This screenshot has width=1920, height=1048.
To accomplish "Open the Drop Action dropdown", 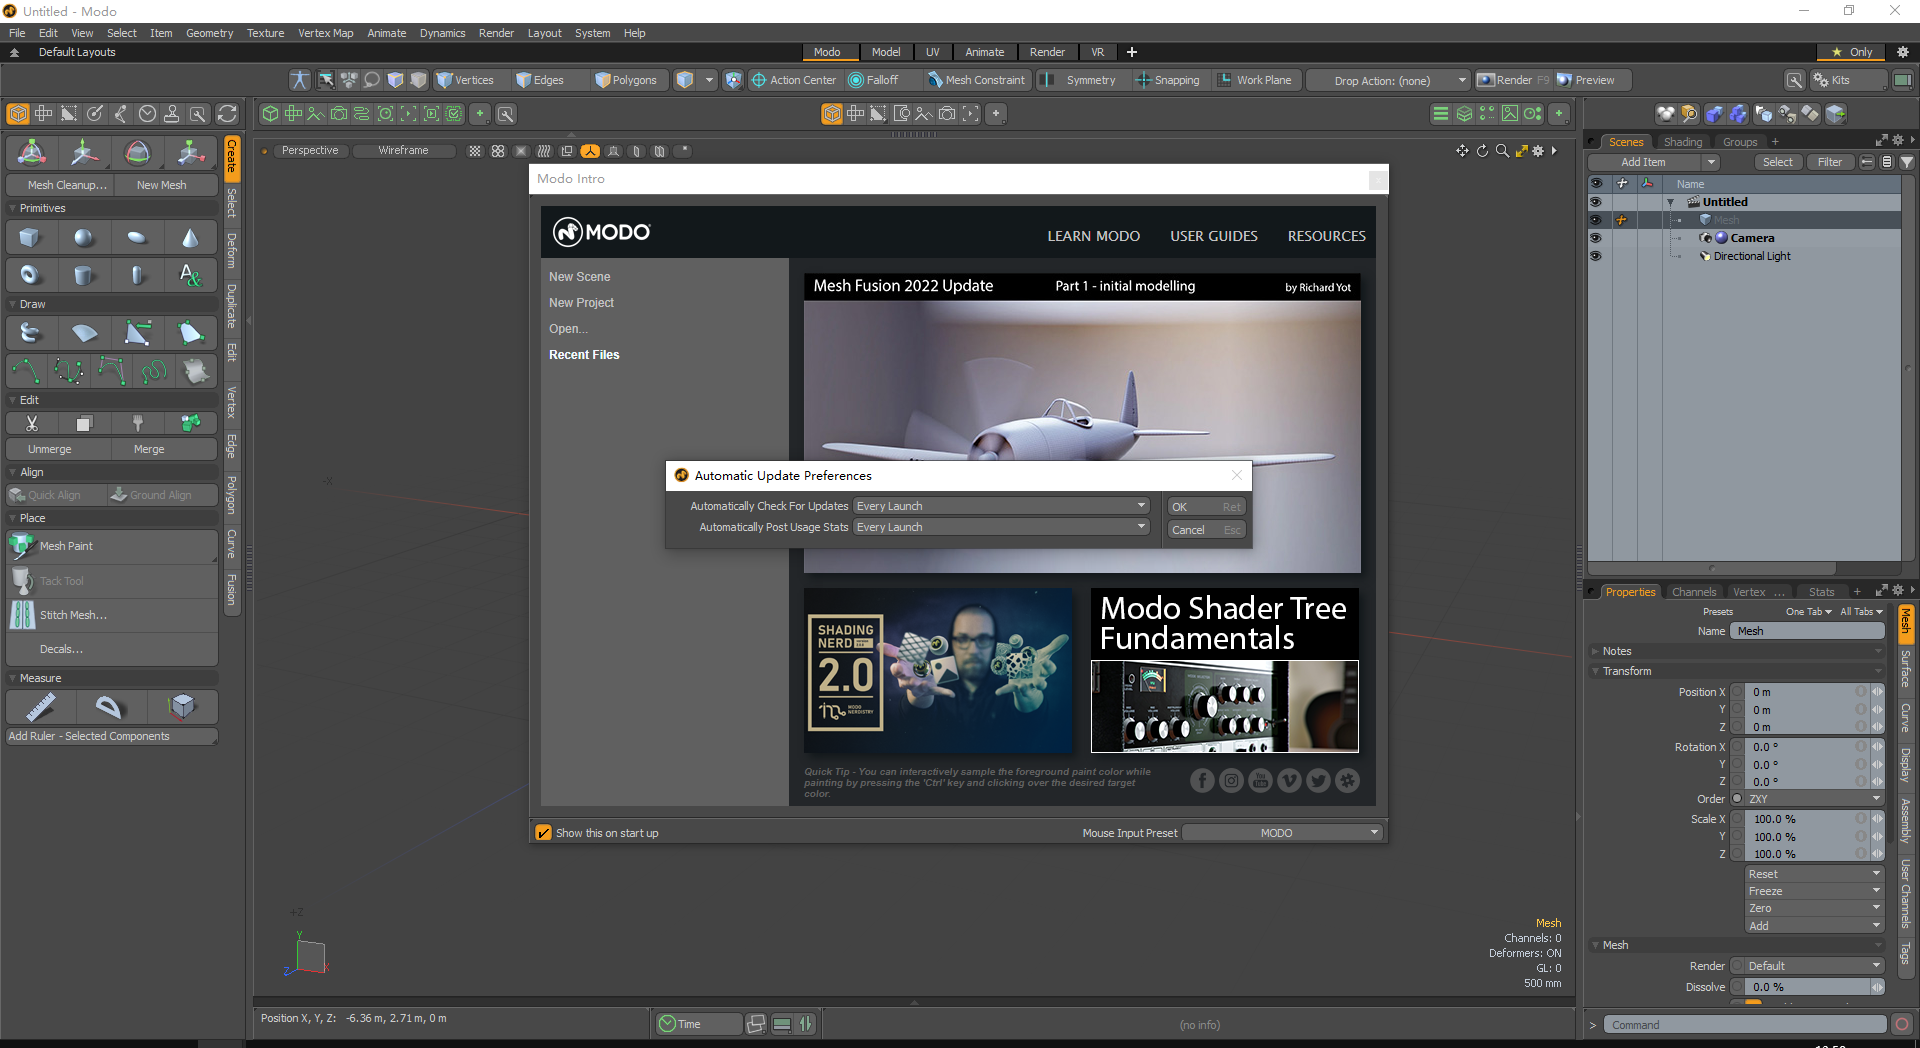I will [1389, 80].
